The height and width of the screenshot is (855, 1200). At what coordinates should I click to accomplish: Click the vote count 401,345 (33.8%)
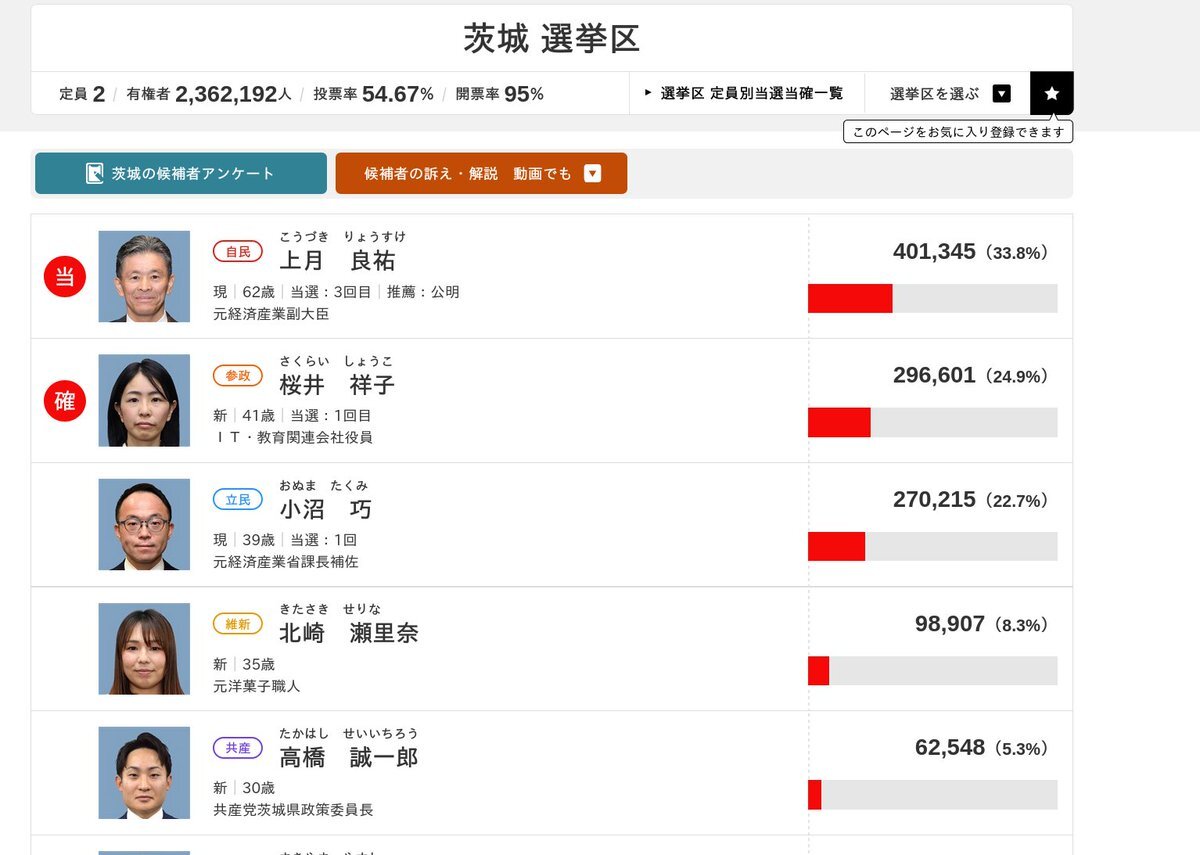(x=971, y=252)
